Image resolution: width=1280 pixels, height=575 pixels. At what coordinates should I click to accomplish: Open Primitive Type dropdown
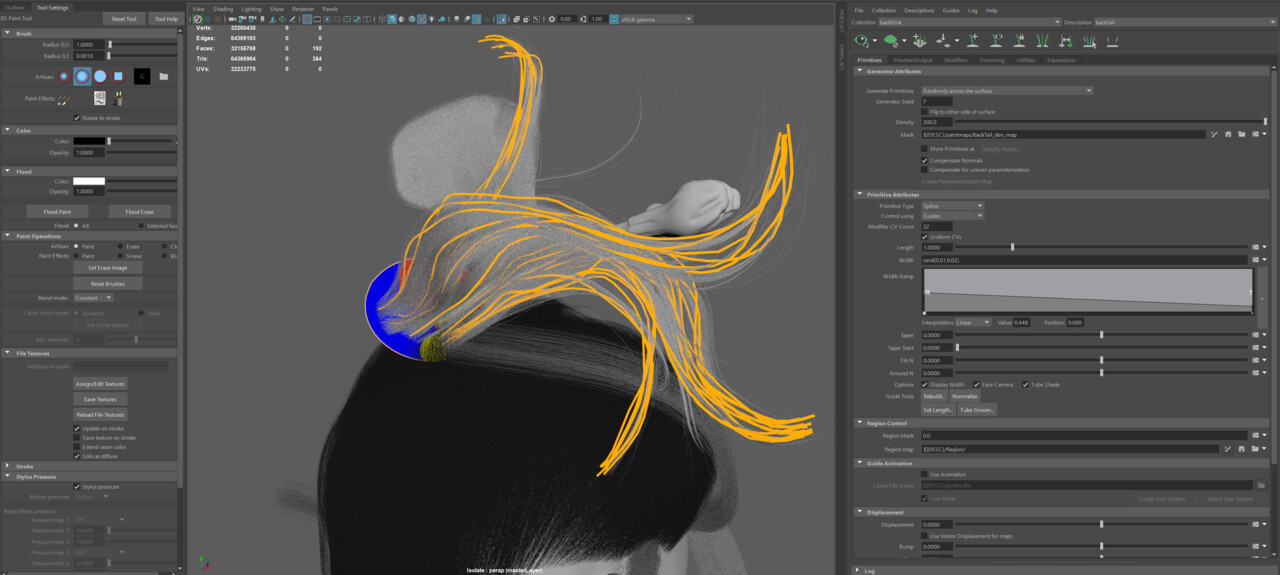952,206
